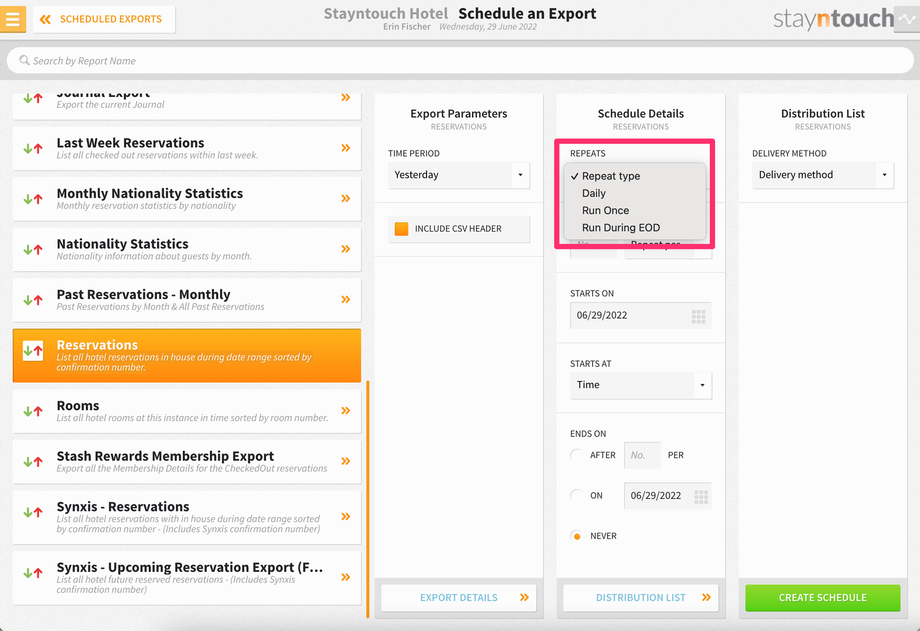Click the Stash Rewards Membership Export arrows icon
This screenshot has height=631, width=920.
pos(33,462)
